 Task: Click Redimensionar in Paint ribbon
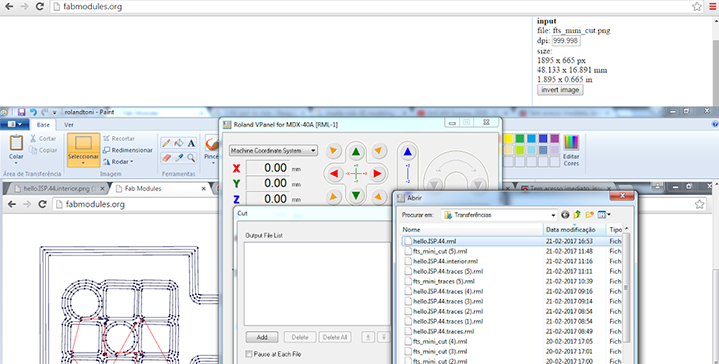coord(127,150)
